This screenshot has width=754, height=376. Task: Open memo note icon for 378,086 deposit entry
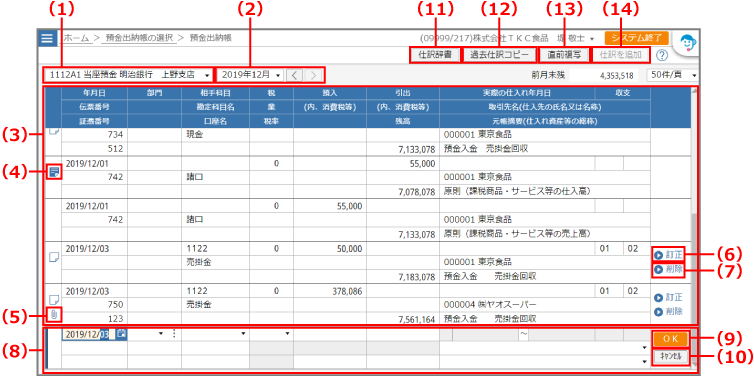pyautogui.click(x=54, y=300)
